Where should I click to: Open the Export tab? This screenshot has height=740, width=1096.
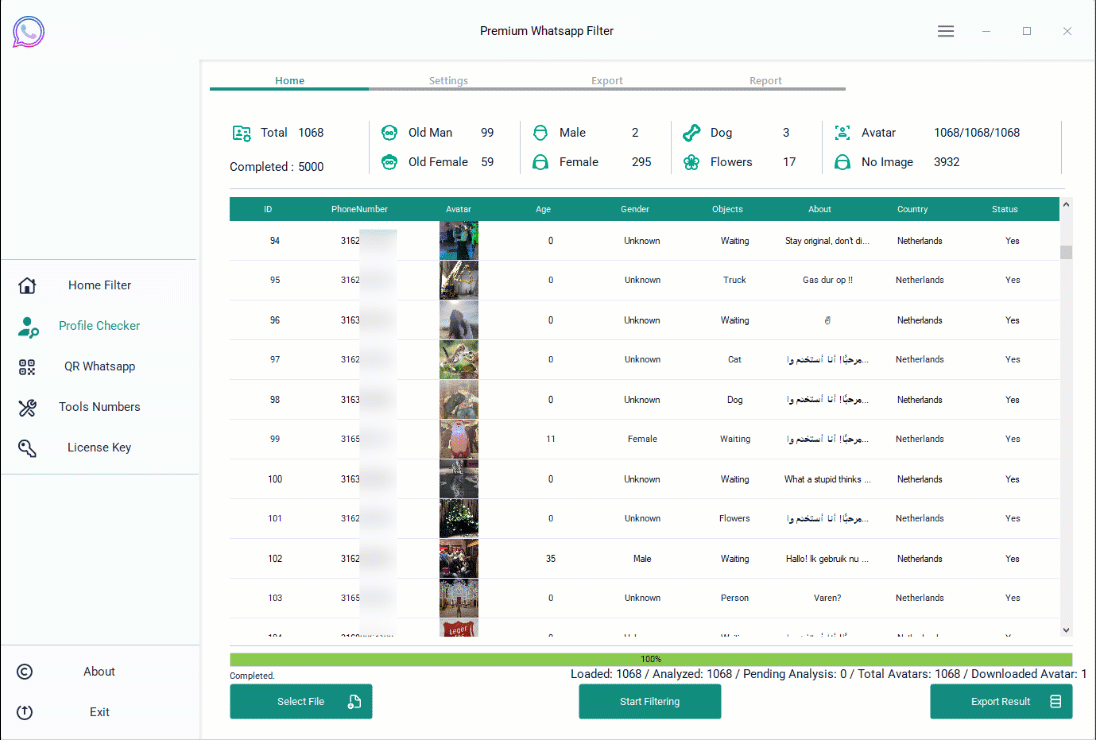coord(607,81)
